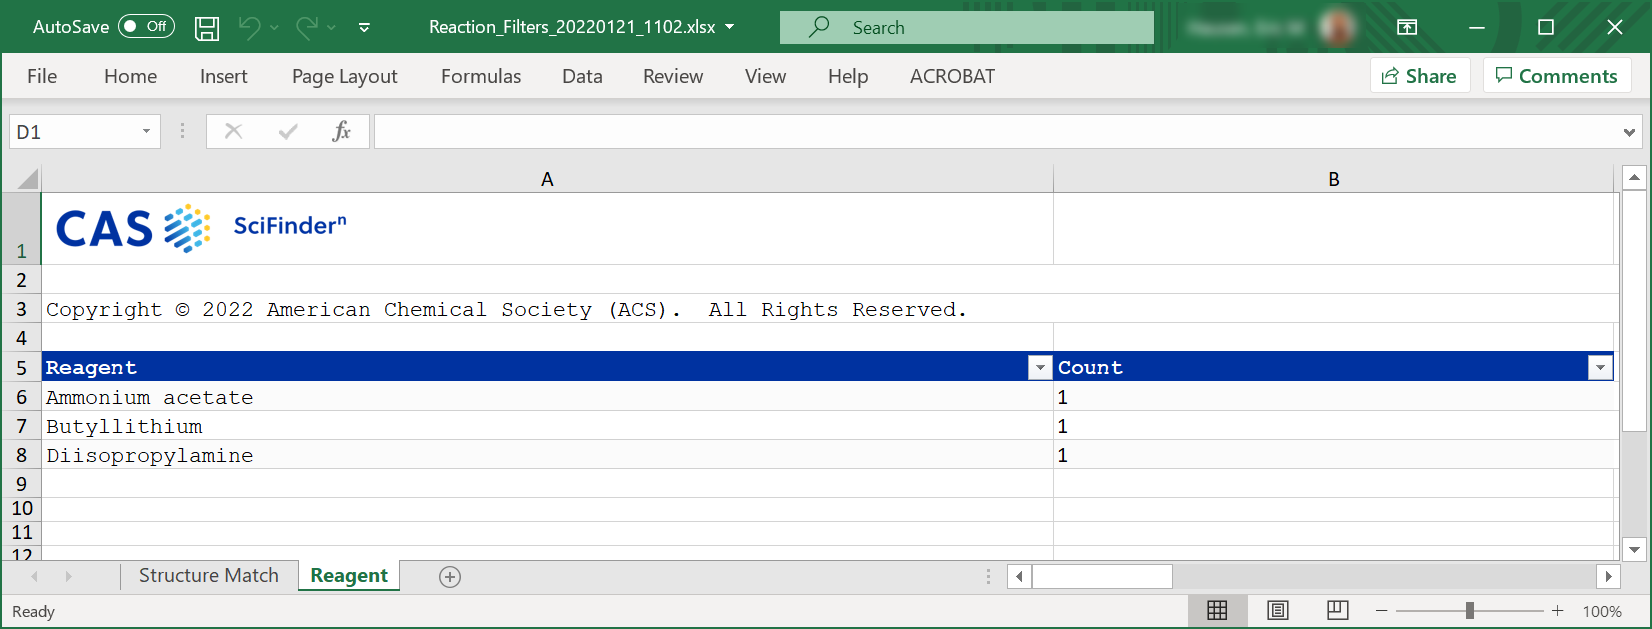Switch to Normal view icon
This screenshot has width=1652, height=629.
coord(1217,610)
